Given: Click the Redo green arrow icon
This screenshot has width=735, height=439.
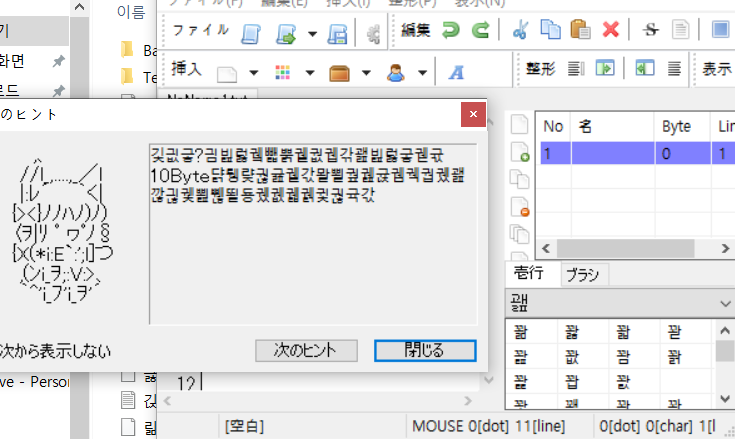Looking at the screenshot, I should click(x=480, y=31).
